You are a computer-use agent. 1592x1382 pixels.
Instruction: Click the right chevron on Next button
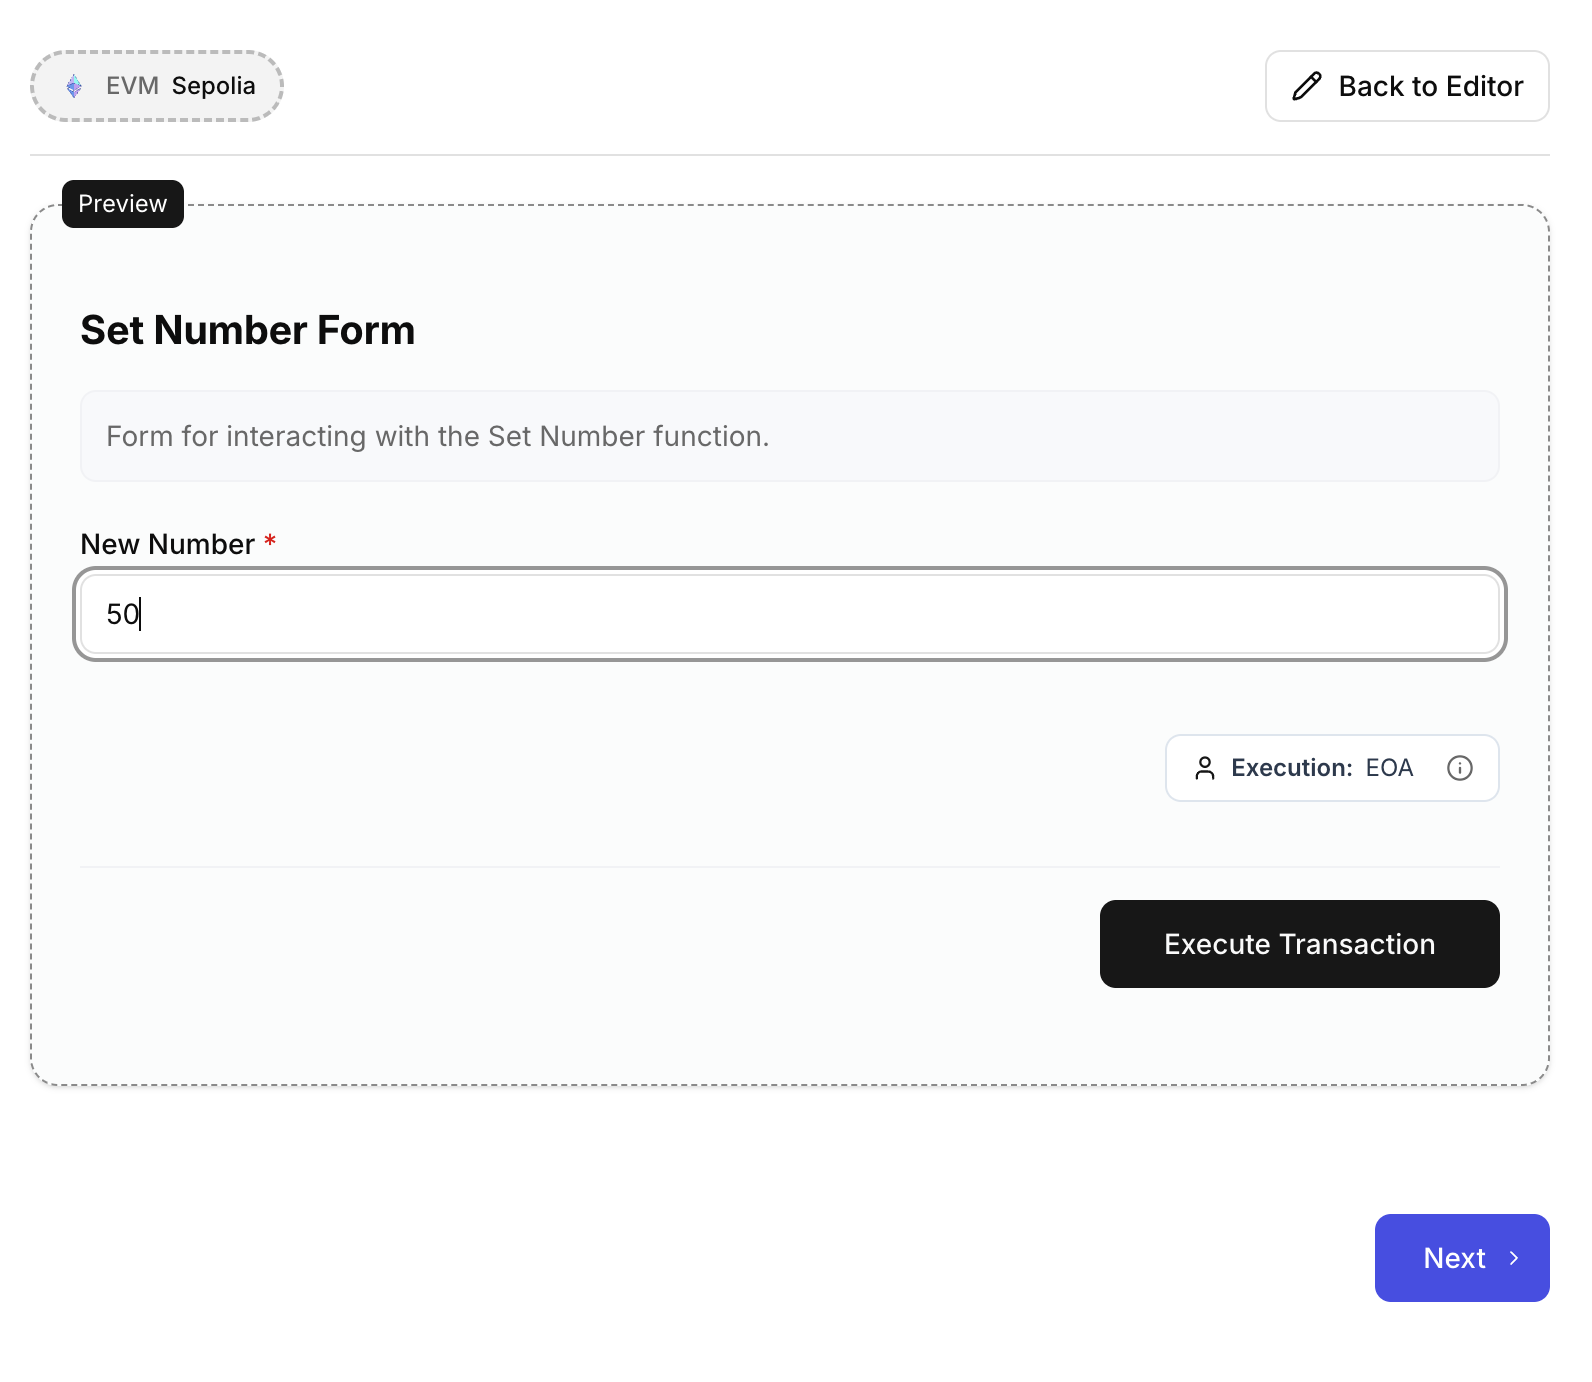pyautogui.click(x=1514, y=1258)
